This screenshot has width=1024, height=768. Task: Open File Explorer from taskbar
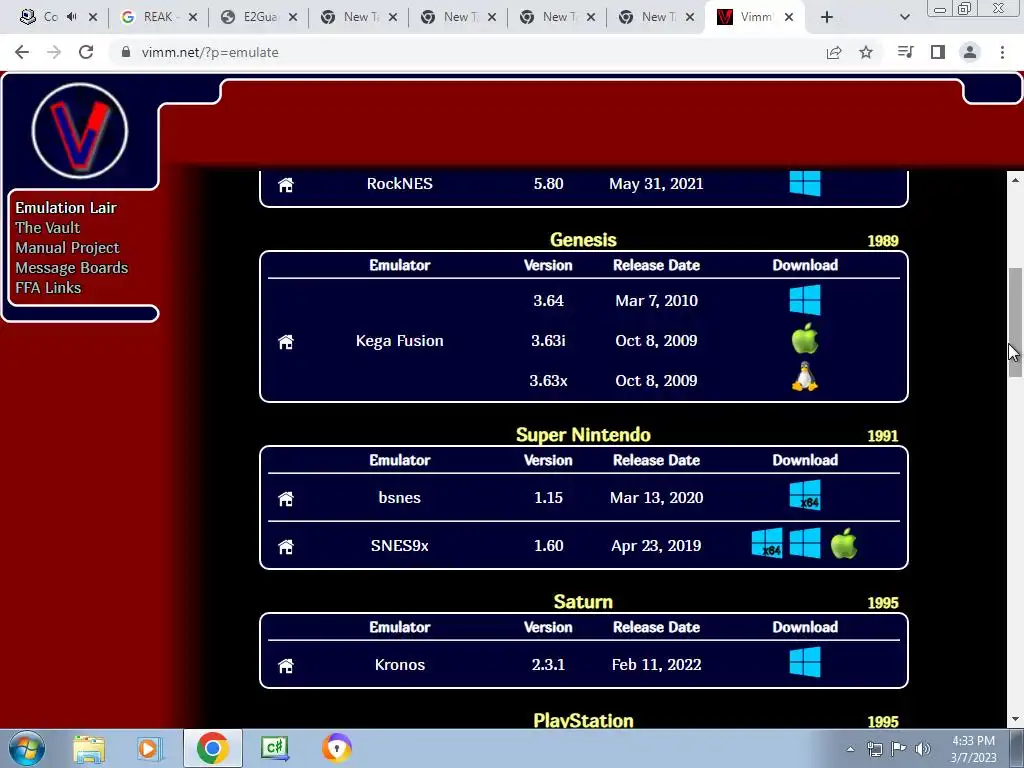(x=89, y=748)
